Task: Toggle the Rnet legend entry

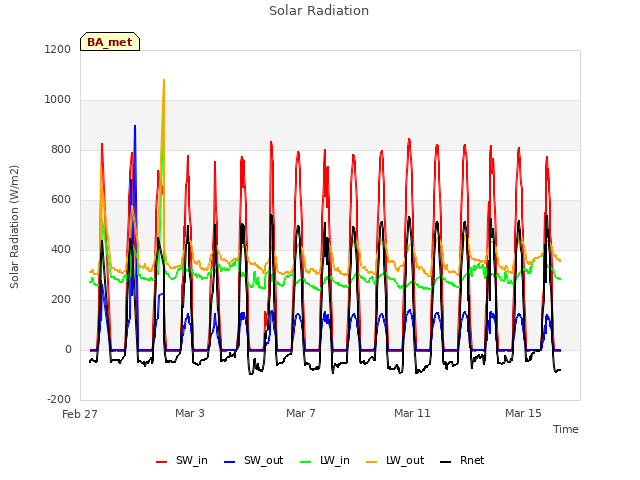Action: tap(462, 461)
